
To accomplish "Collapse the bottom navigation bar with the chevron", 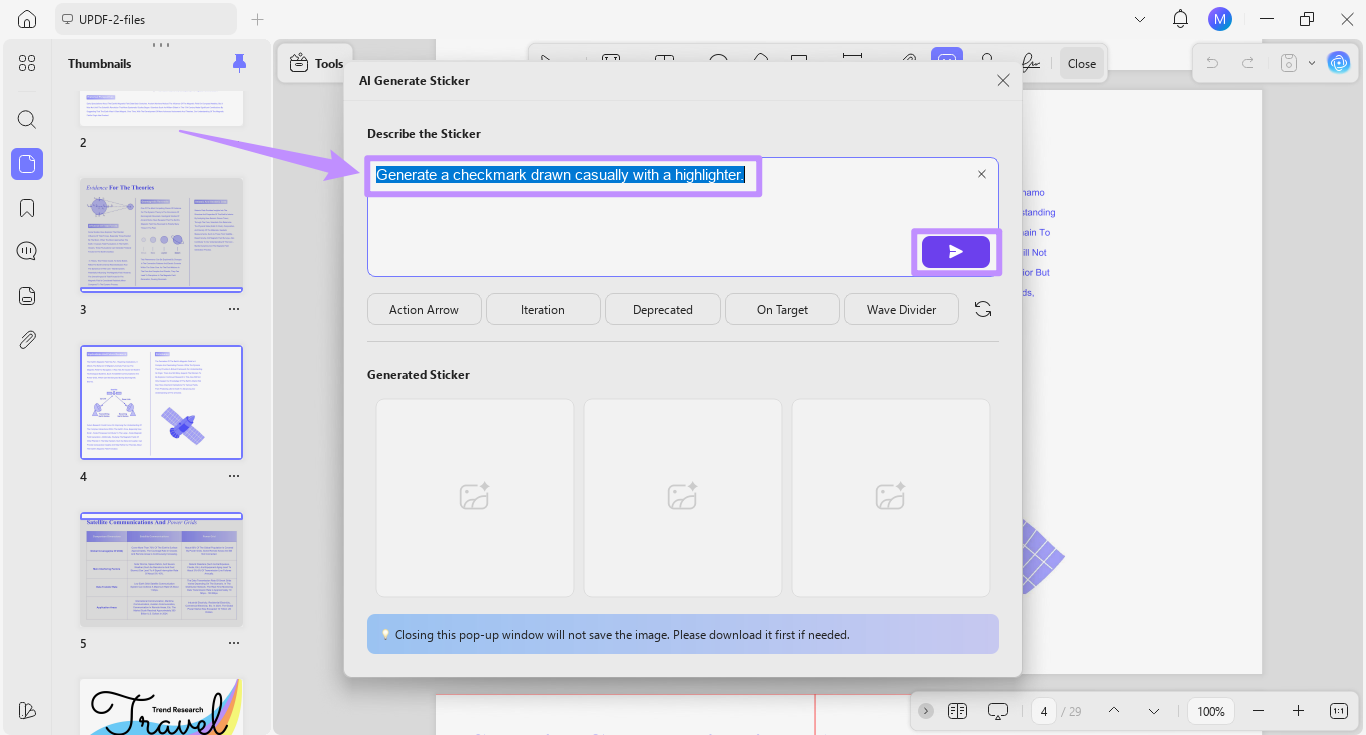I will click(x=926, y=711).
